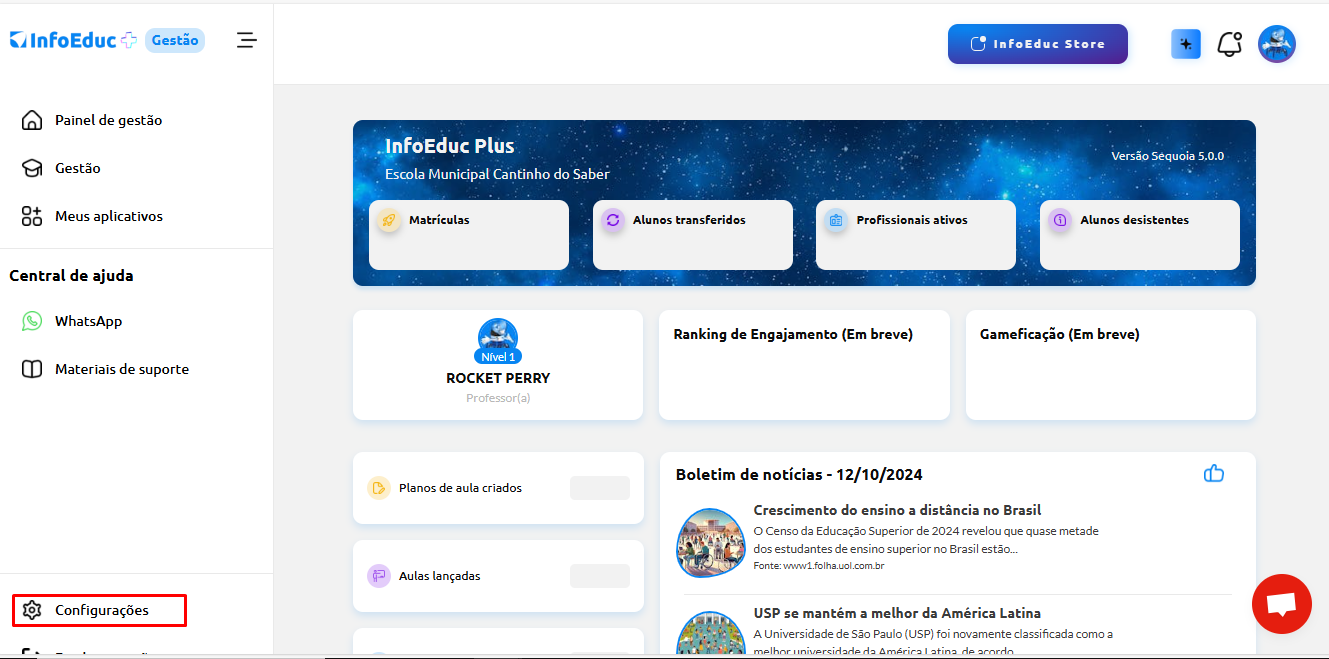This screenshot has height=659, width=1329.
Task: Open Configurações in the sidebar
Action: coord(99,610)
